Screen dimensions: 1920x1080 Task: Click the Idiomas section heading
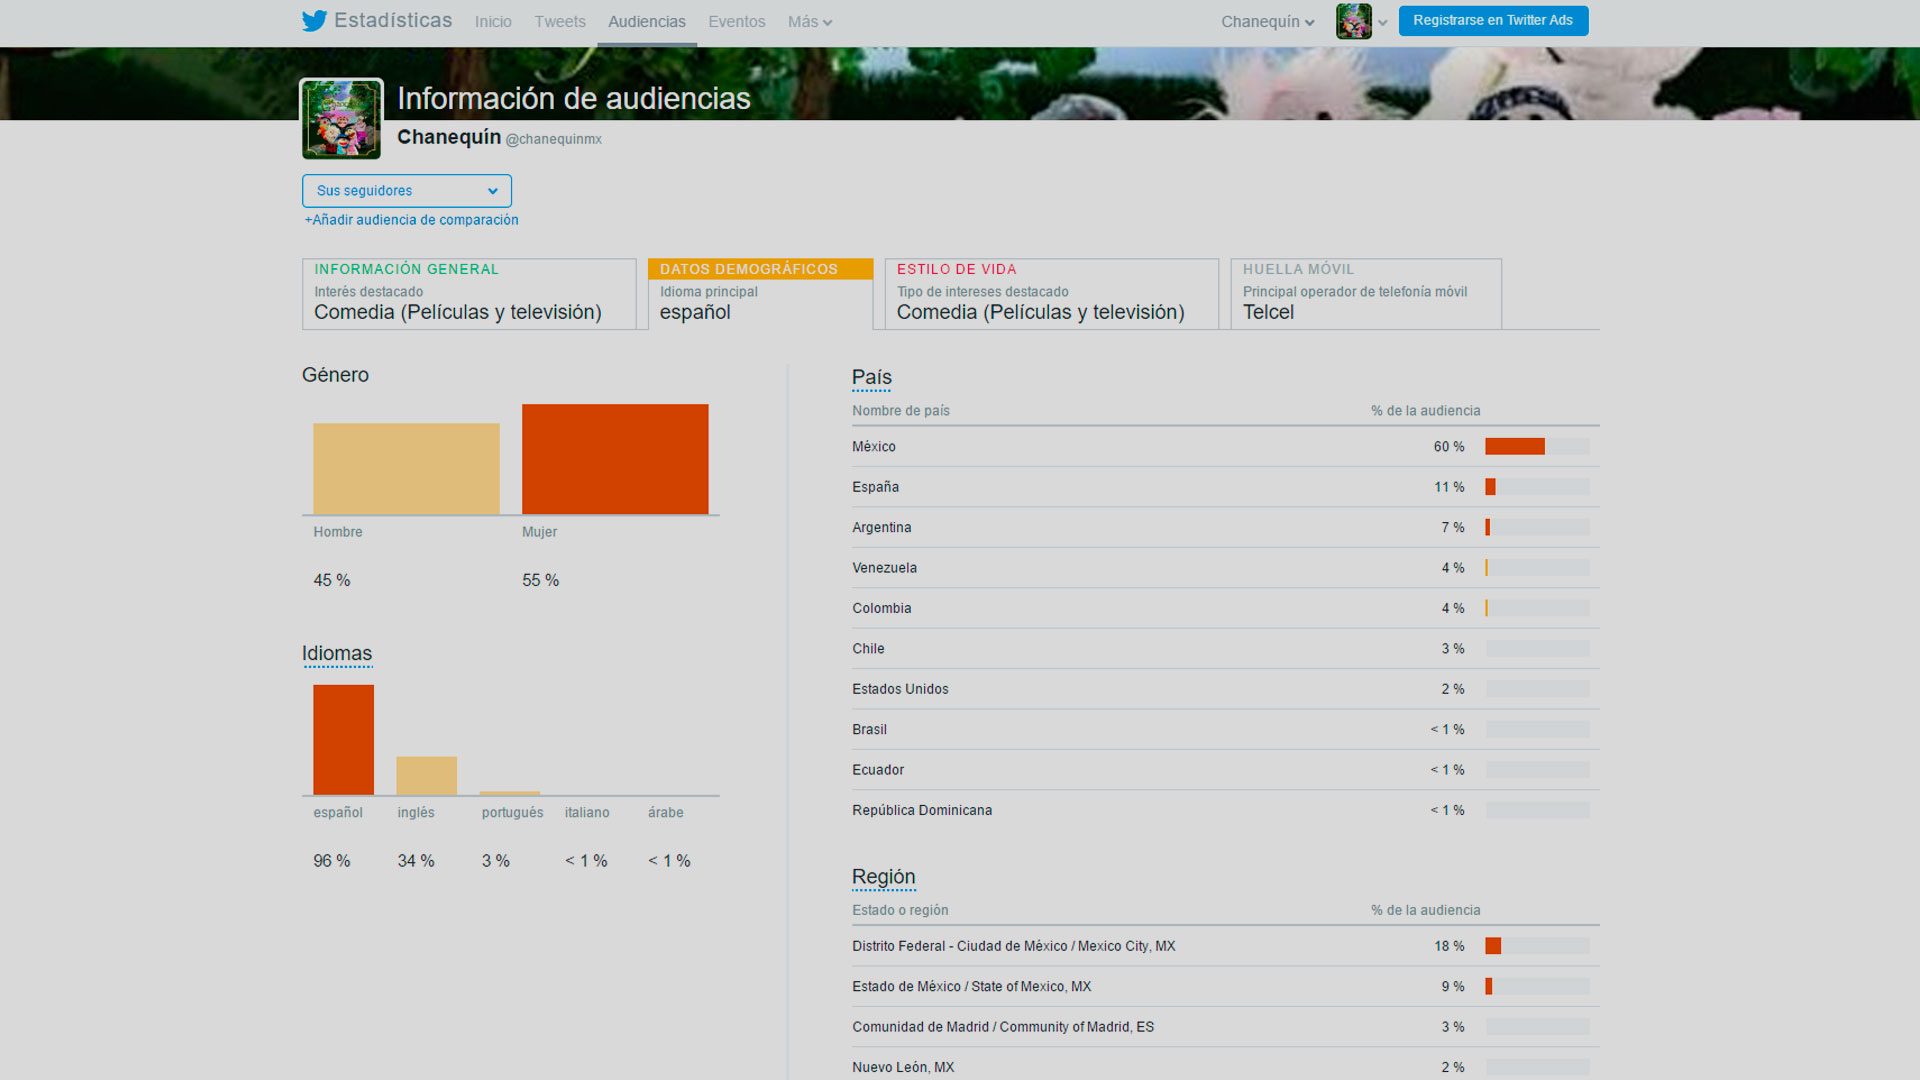337,654
